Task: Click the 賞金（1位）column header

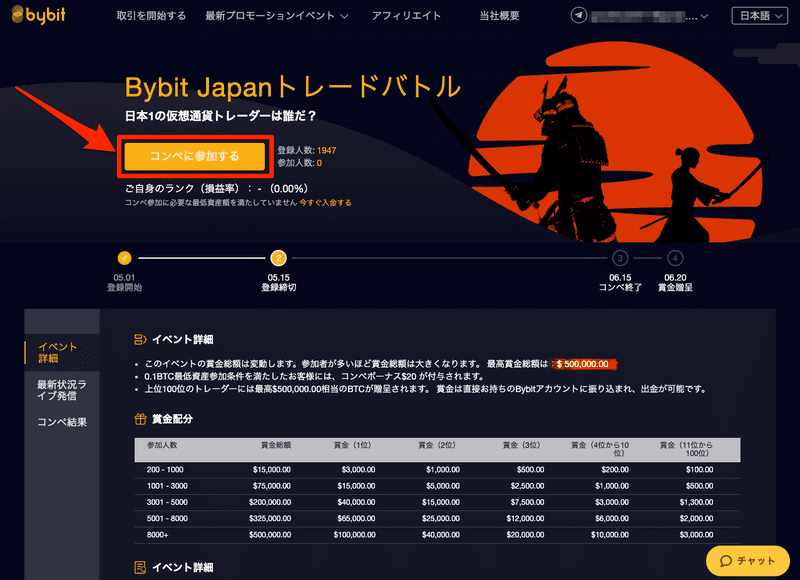Action: click(353, 445)
